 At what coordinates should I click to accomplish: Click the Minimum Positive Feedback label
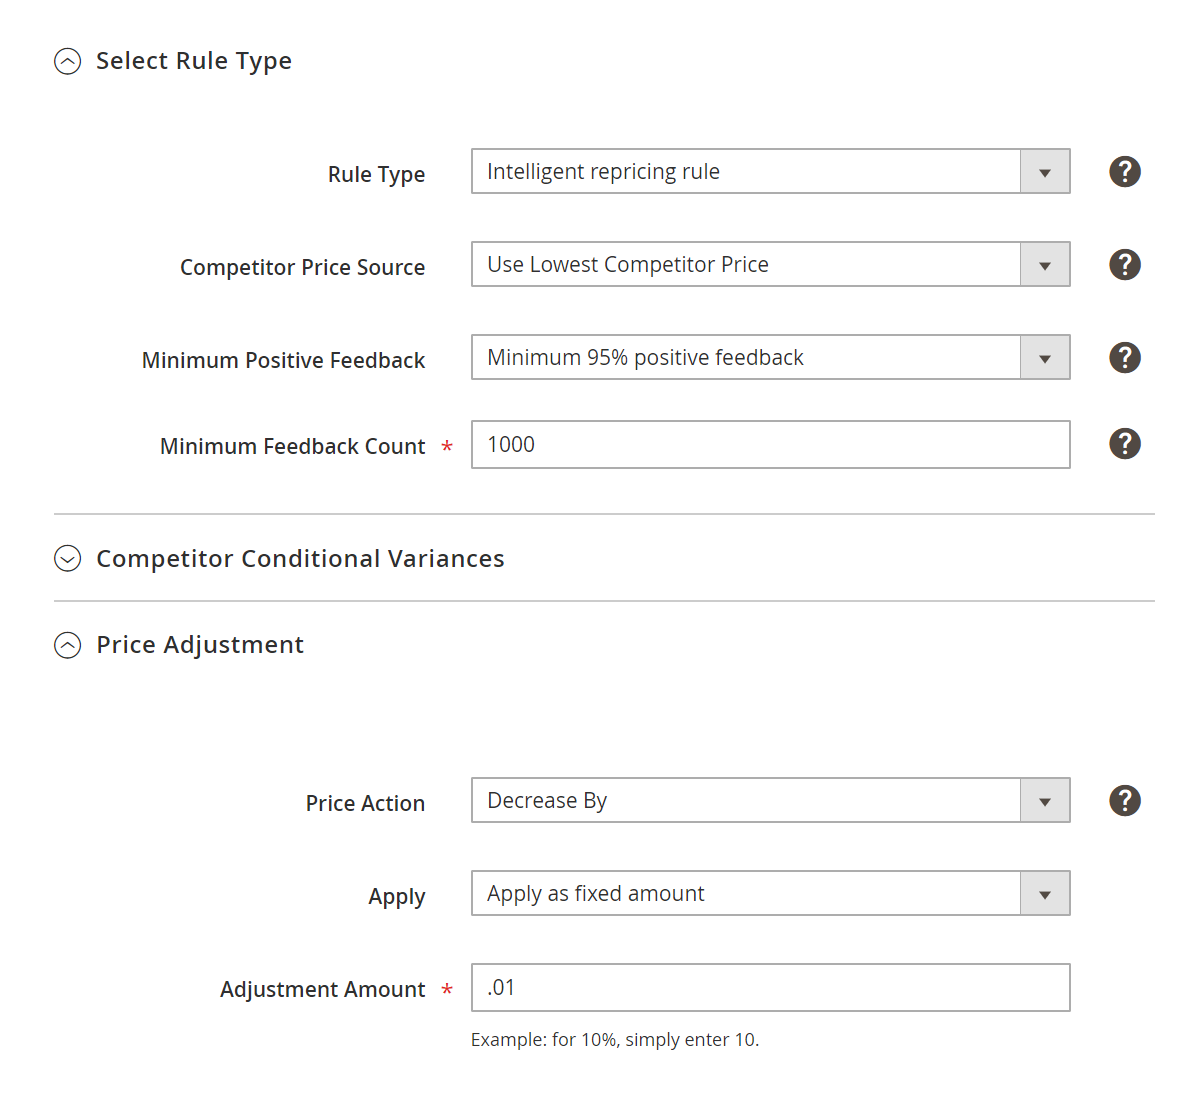[x=284, y=361]
